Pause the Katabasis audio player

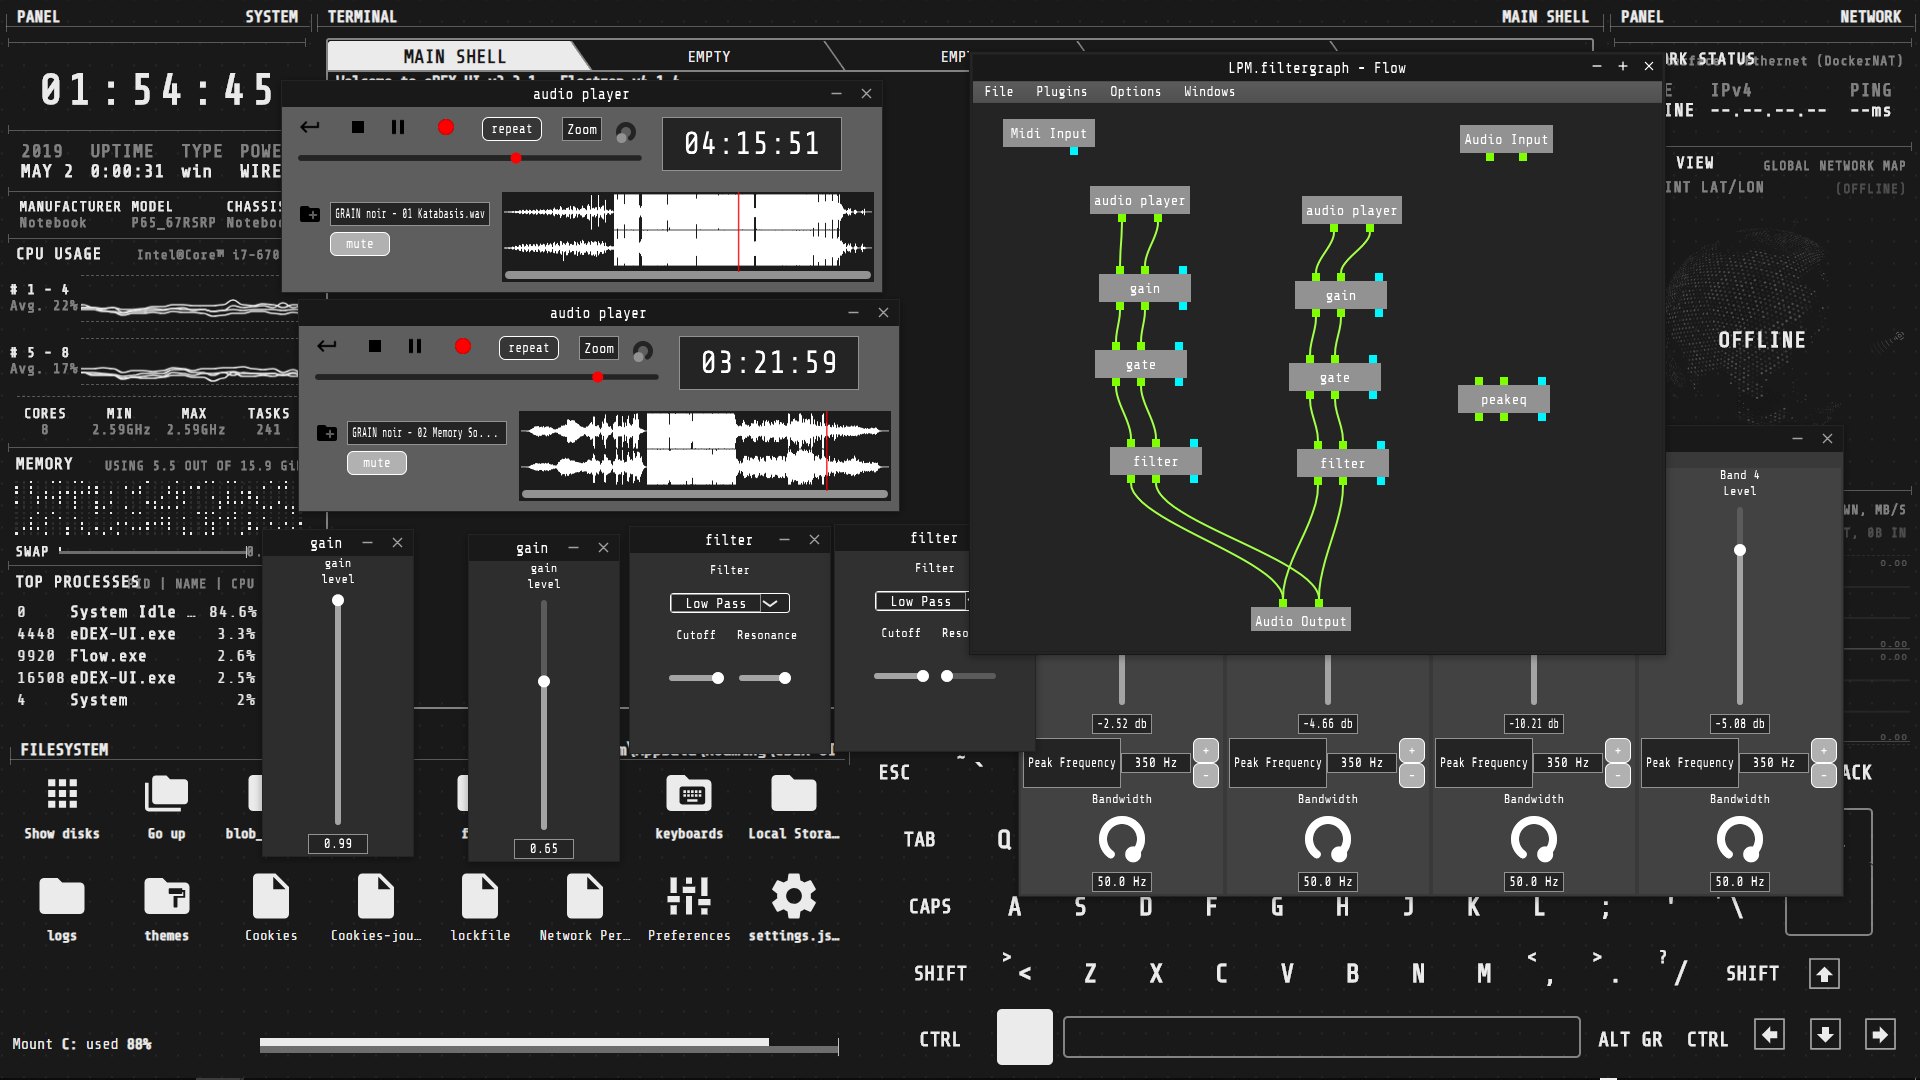click(398, 127)
